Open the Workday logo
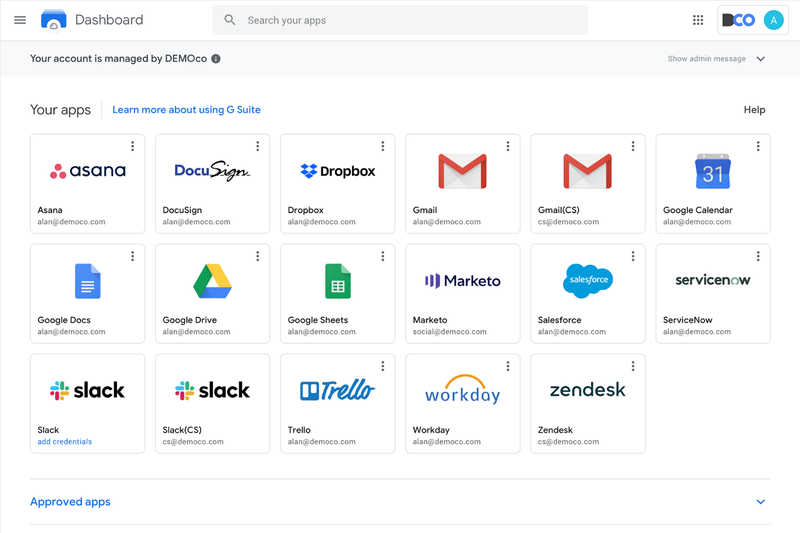This screenshot has width=800, height=533. click(x=463, y=390)
